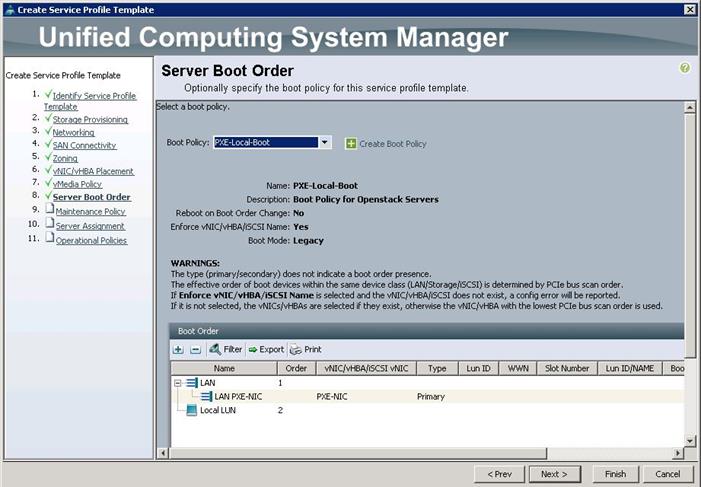Click the minus icon in Boot Order toolbar

[x=195, y=350]
